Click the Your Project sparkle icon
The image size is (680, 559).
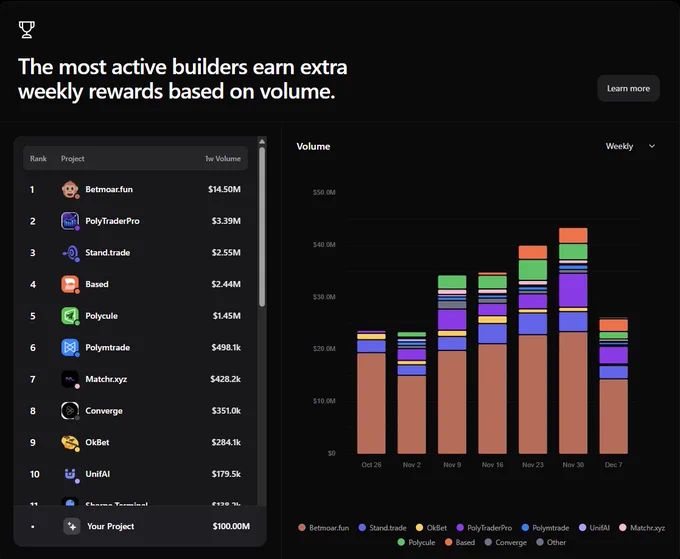[x=72, y=526]
